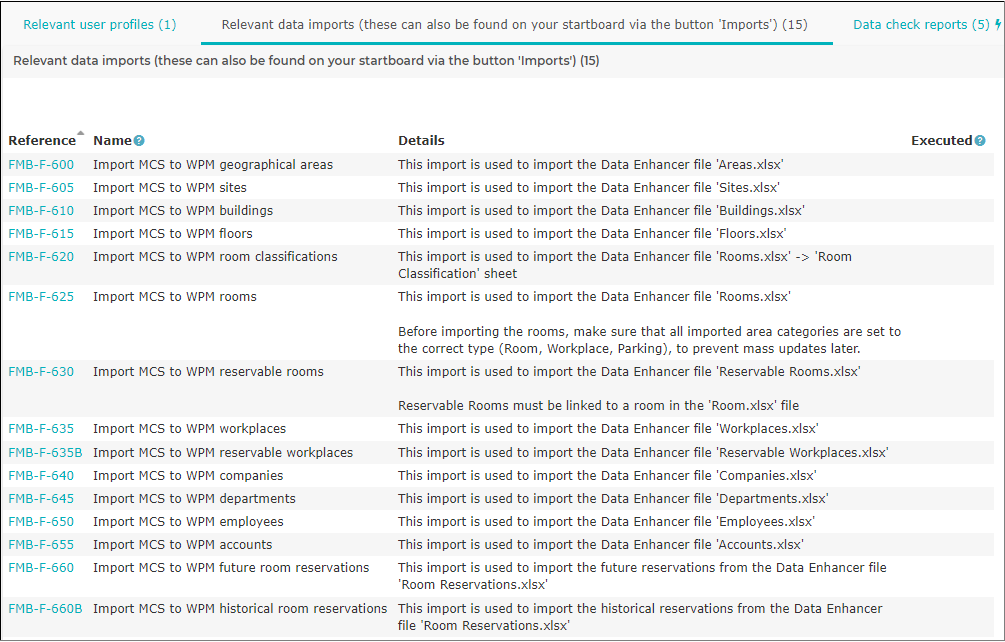Click 'Import MCS to WPM accounts' name cell
The width and height of the screenshot is (1005, 642).
pos(183,545)
